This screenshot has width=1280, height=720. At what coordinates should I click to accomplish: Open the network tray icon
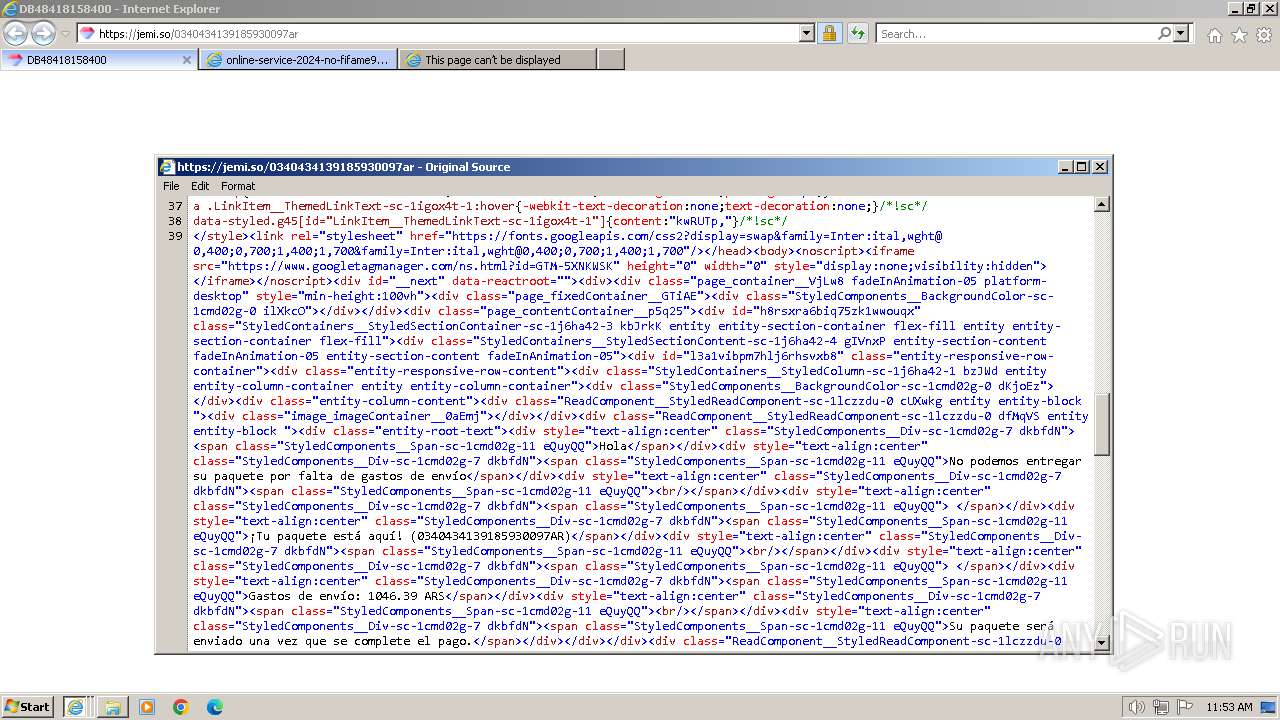tap(1161, 707)
